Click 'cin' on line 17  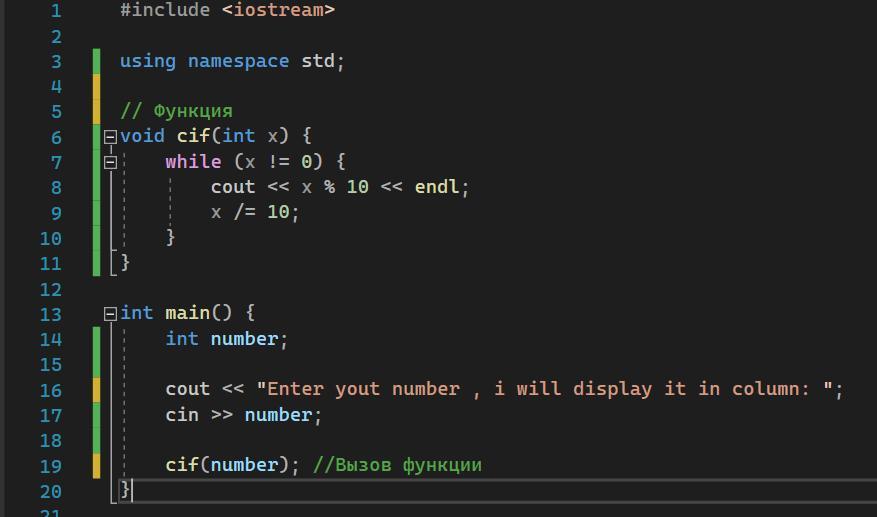[x=182, y=415]
